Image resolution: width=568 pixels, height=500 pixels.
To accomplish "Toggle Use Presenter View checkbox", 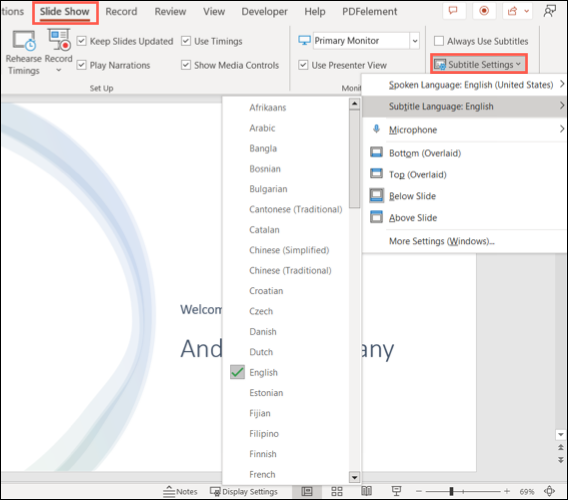I will point(303,65).
